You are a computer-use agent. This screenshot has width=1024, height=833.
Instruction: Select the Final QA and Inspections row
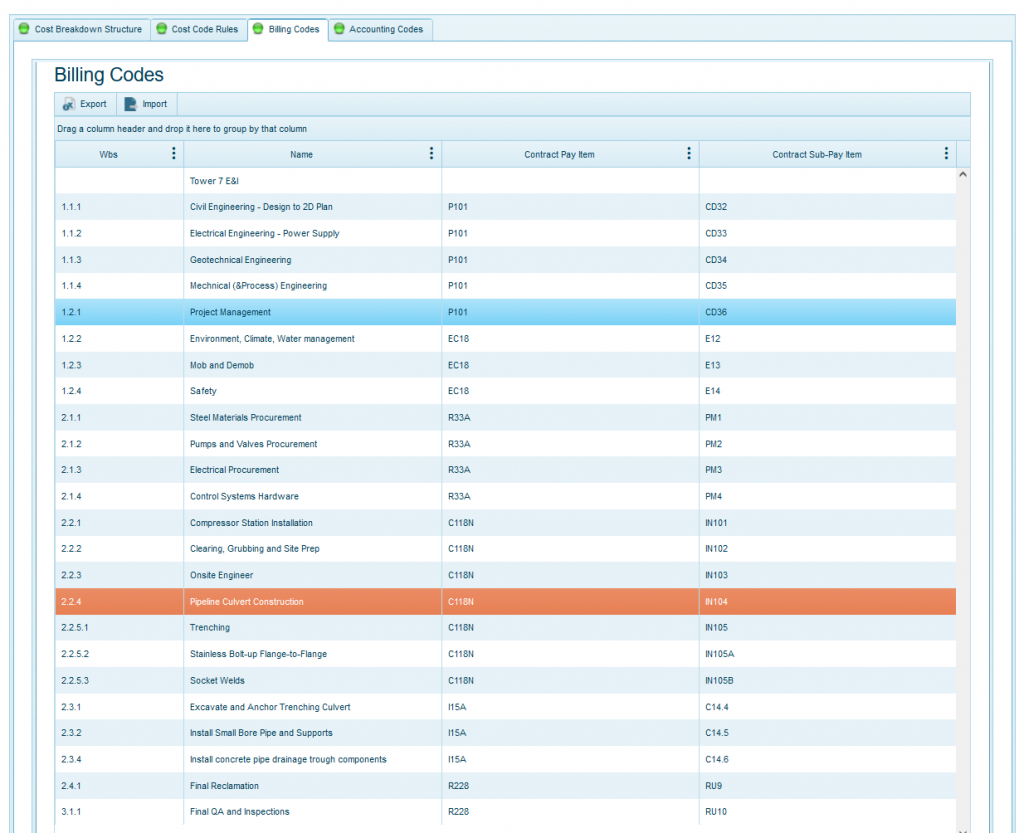tap(240, 812)
